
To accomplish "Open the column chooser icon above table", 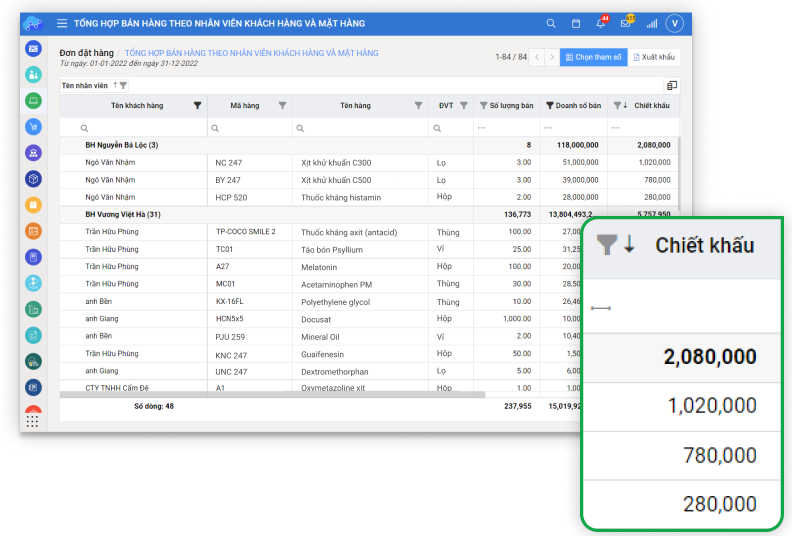I will 672,86.
